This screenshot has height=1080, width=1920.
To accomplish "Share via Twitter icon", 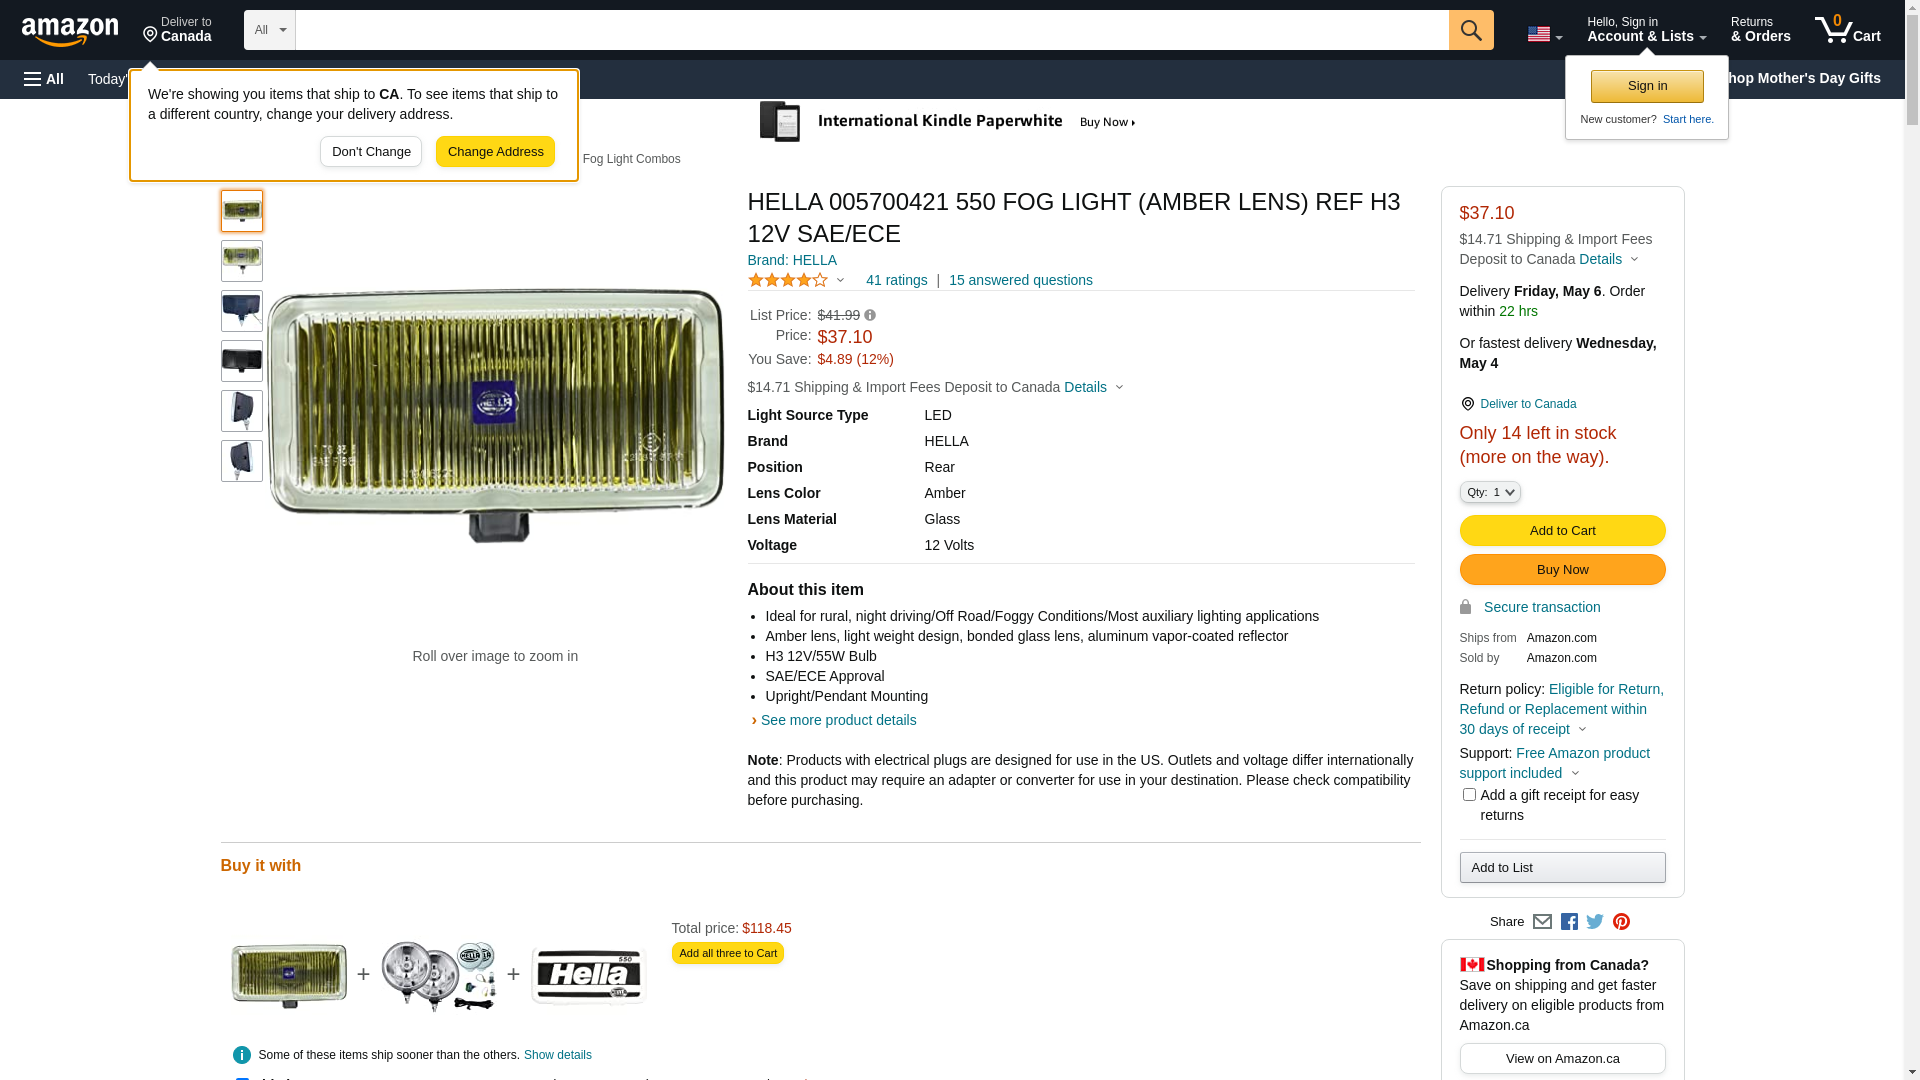I will tap(1595, 922).
